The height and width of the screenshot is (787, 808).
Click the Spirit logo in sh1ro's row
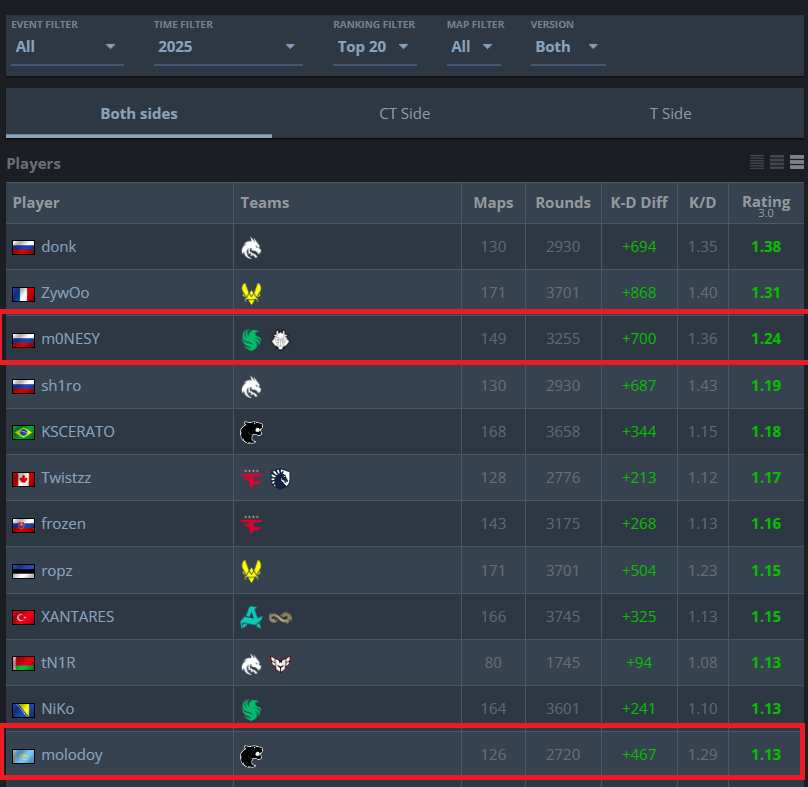coord(251,387)
